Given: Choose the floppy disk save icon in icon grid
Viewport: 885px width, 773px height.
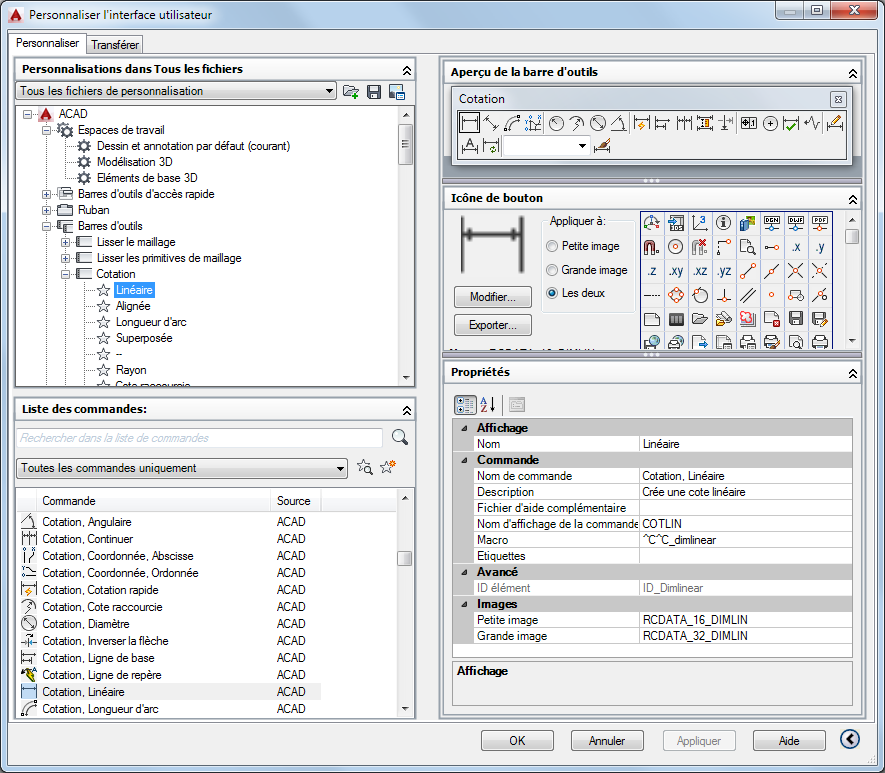Looking at the screenshot, I should click(x=796, y=319).
